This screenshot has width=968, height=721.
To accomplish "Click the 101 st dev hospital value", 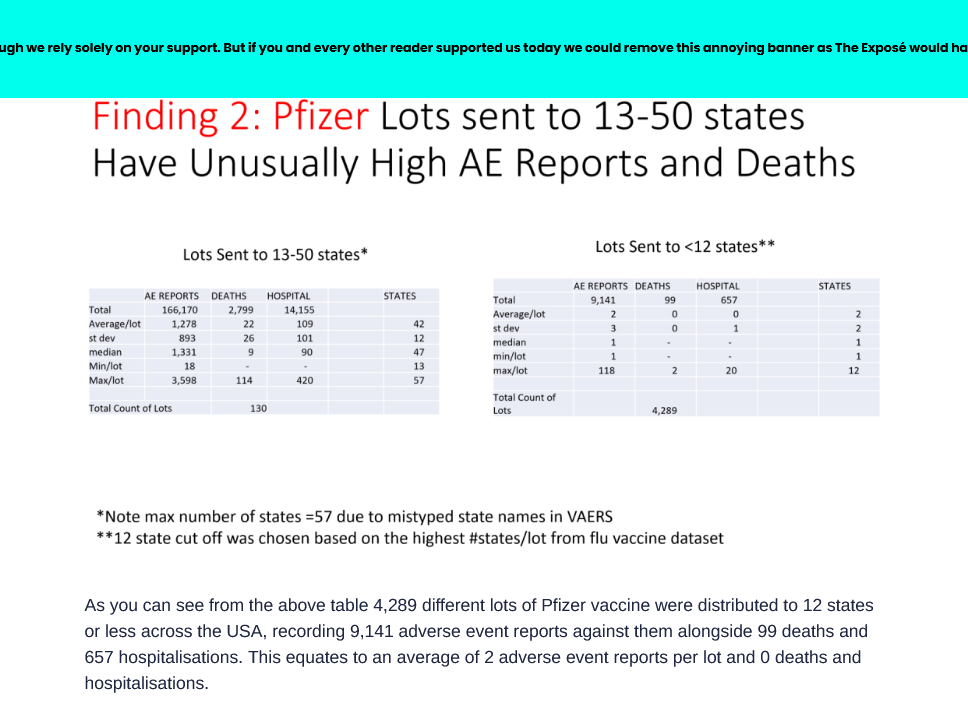I will point(304,338).
